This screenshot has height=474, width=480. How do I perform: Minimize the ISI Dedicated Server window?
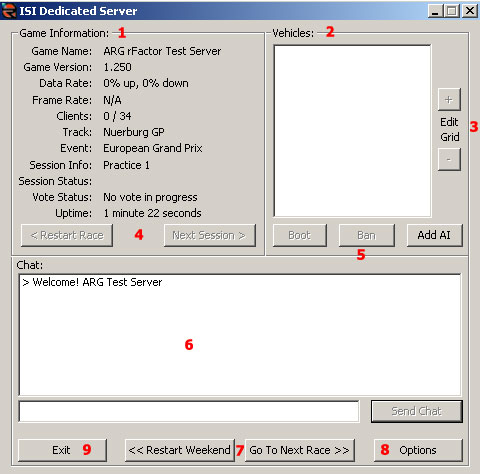pos(435,11)
